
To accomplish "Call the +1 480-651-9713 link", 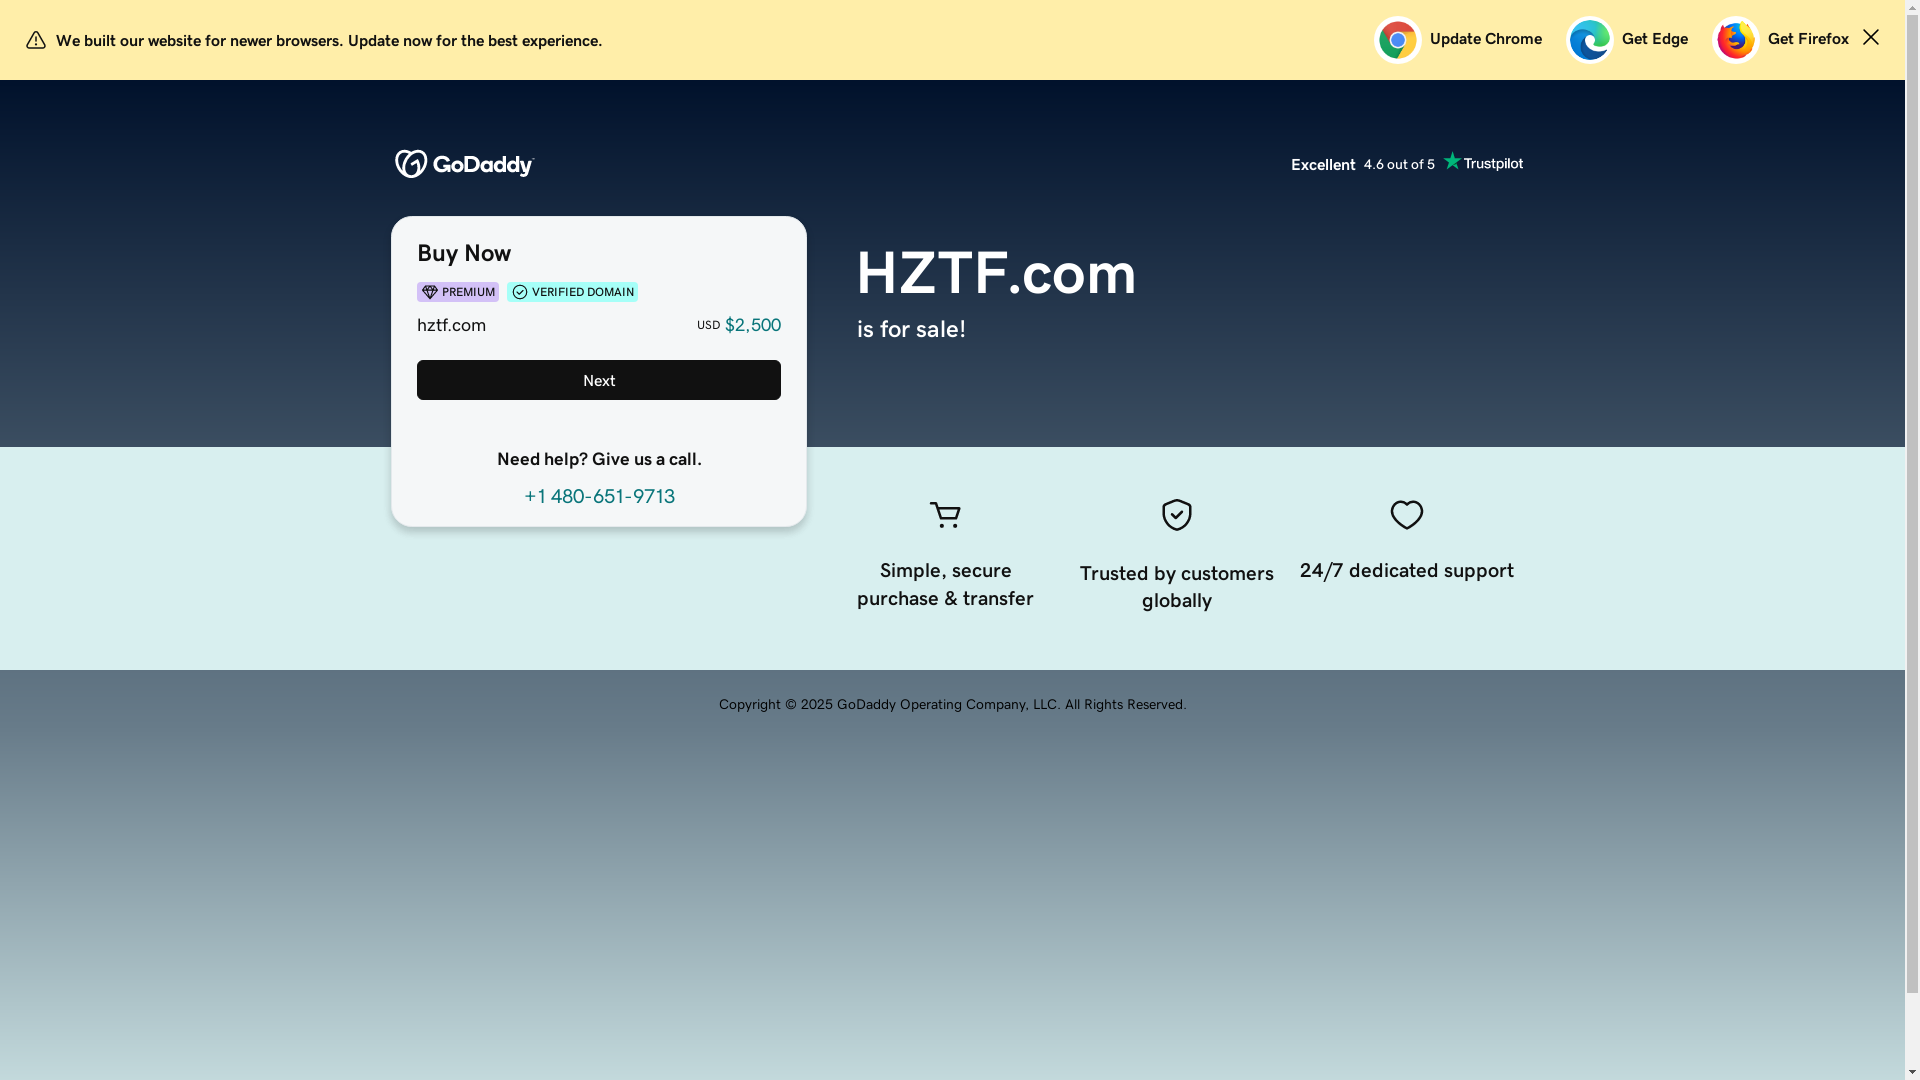I will pos(599,496).
